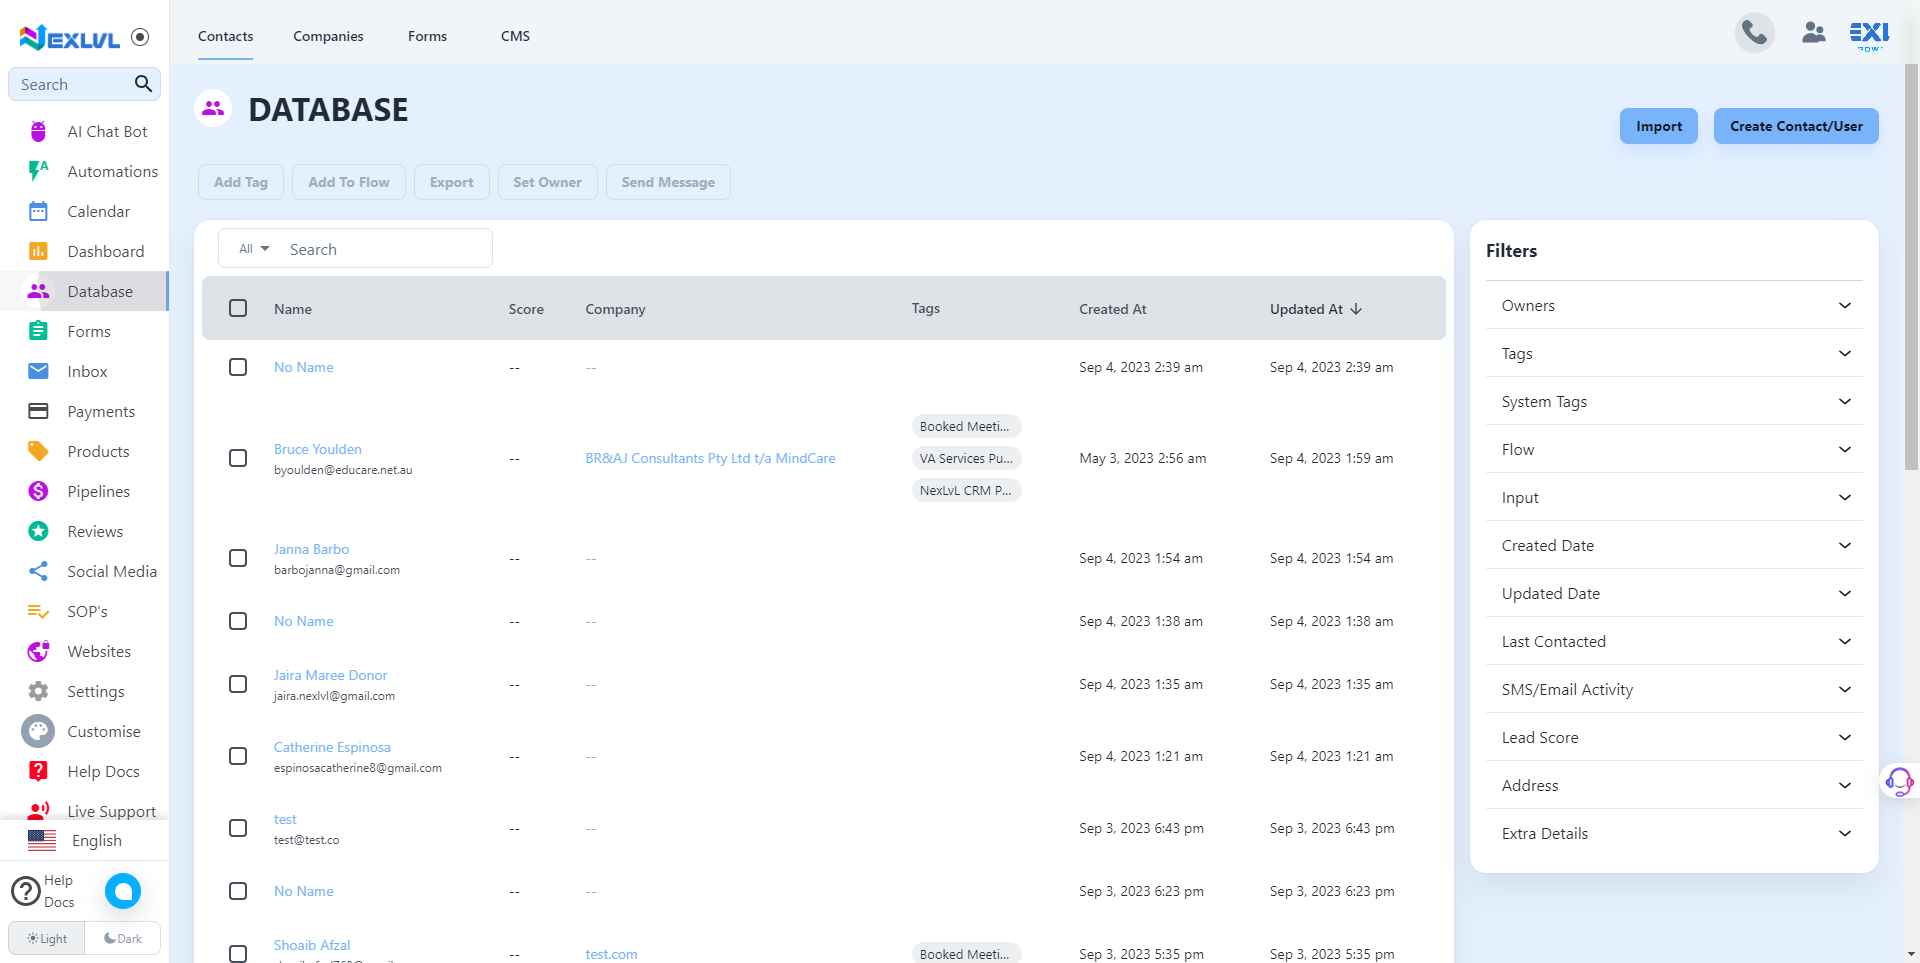
Task: Click the Dashboard chart icon
Action: click(x=38, y=251)
